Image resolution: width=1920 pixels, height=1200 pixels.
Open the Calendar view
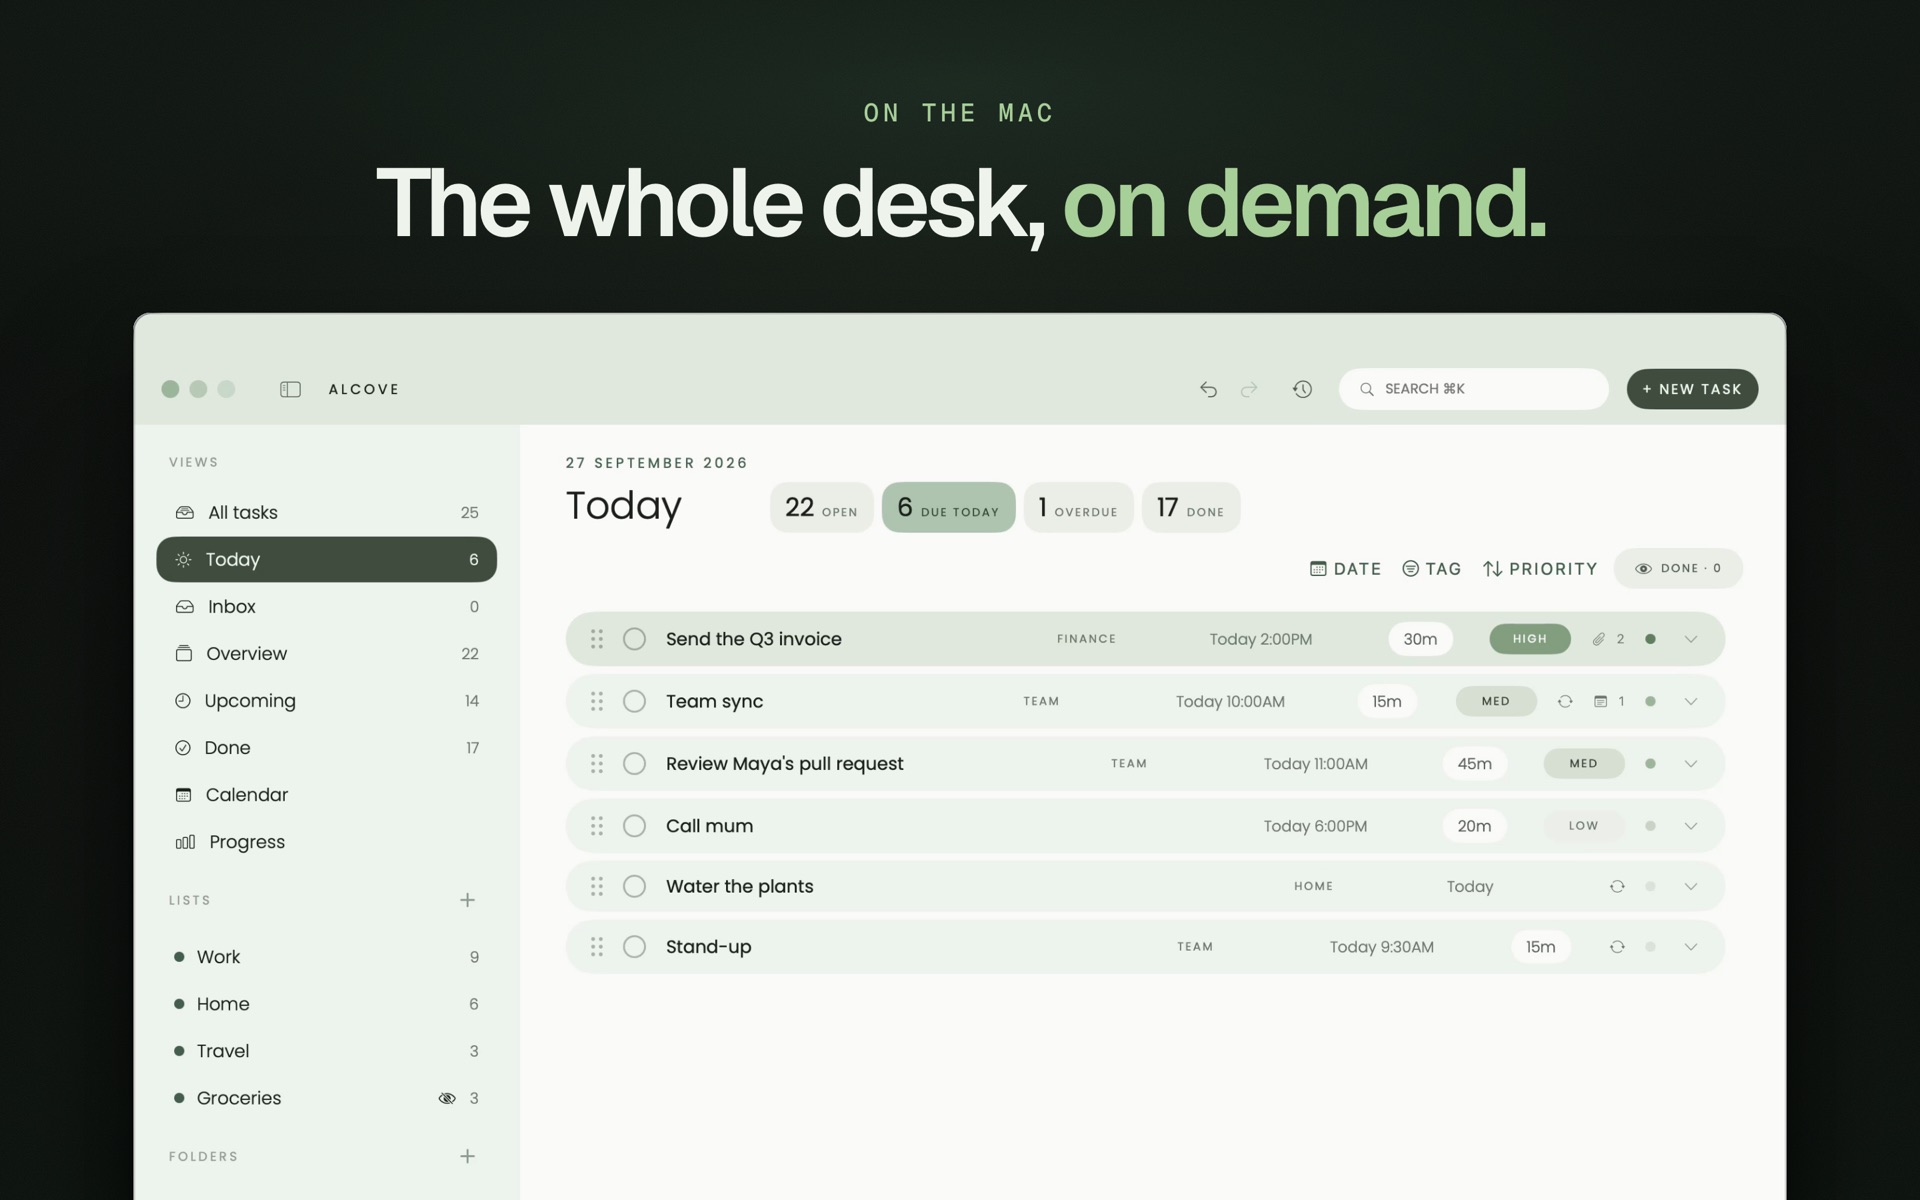point(326,795)
